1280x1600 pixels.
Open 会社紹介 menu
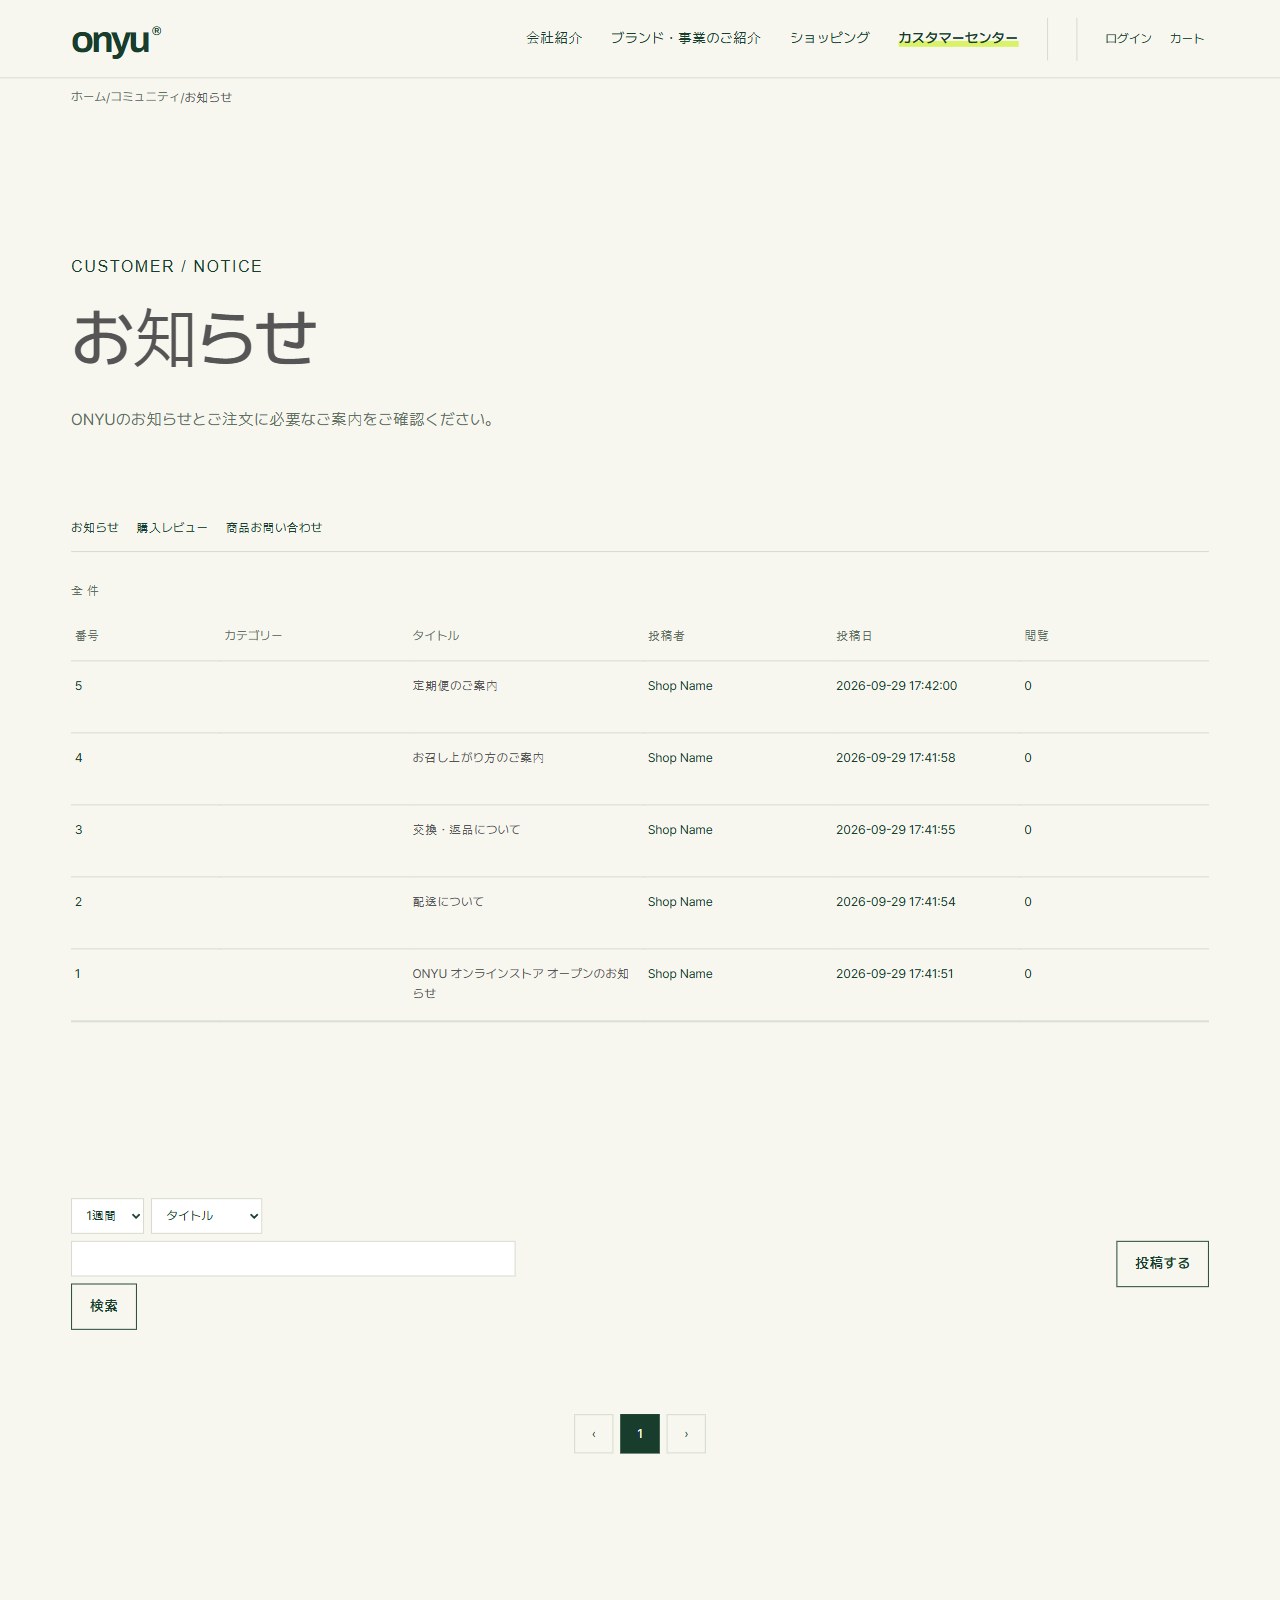click(554, 38)
